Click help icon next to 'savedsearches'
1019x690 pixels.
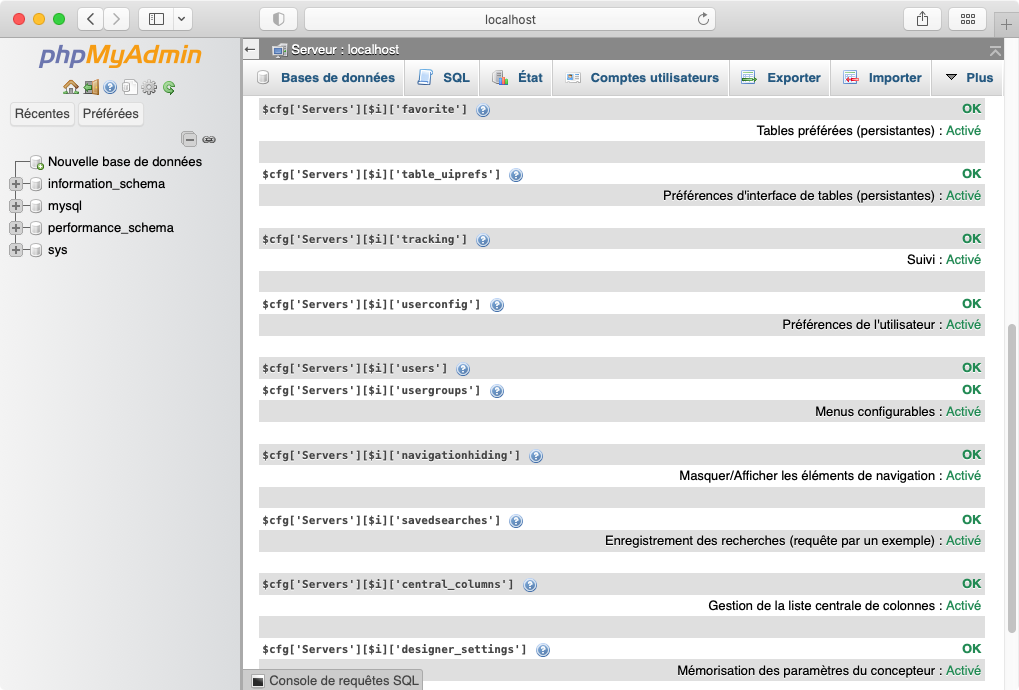(x=516, y=521)
